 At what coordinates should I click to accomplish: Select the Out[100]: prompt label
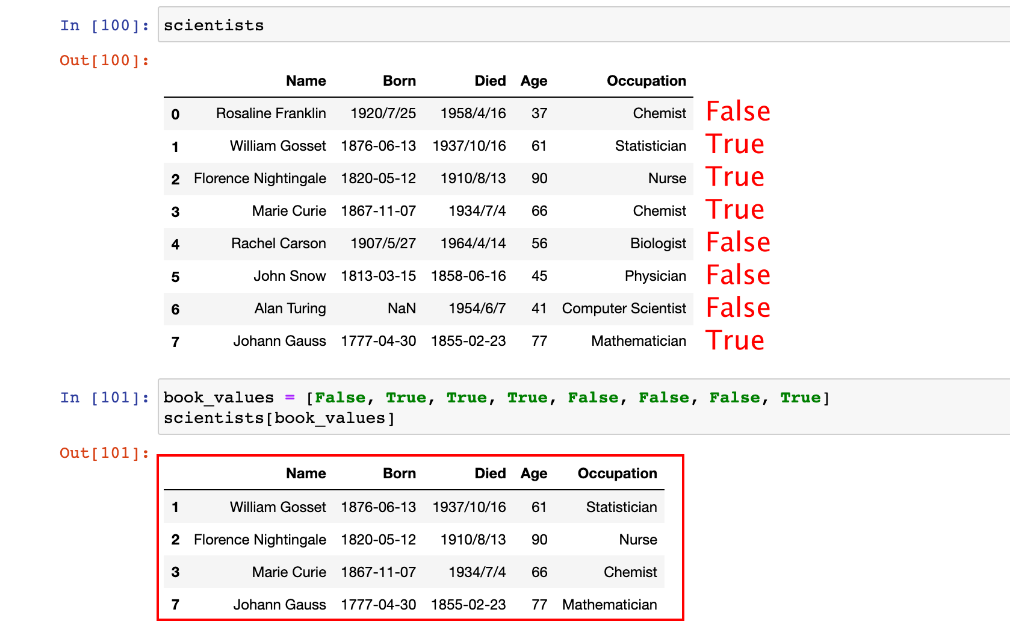click(104, 61)
